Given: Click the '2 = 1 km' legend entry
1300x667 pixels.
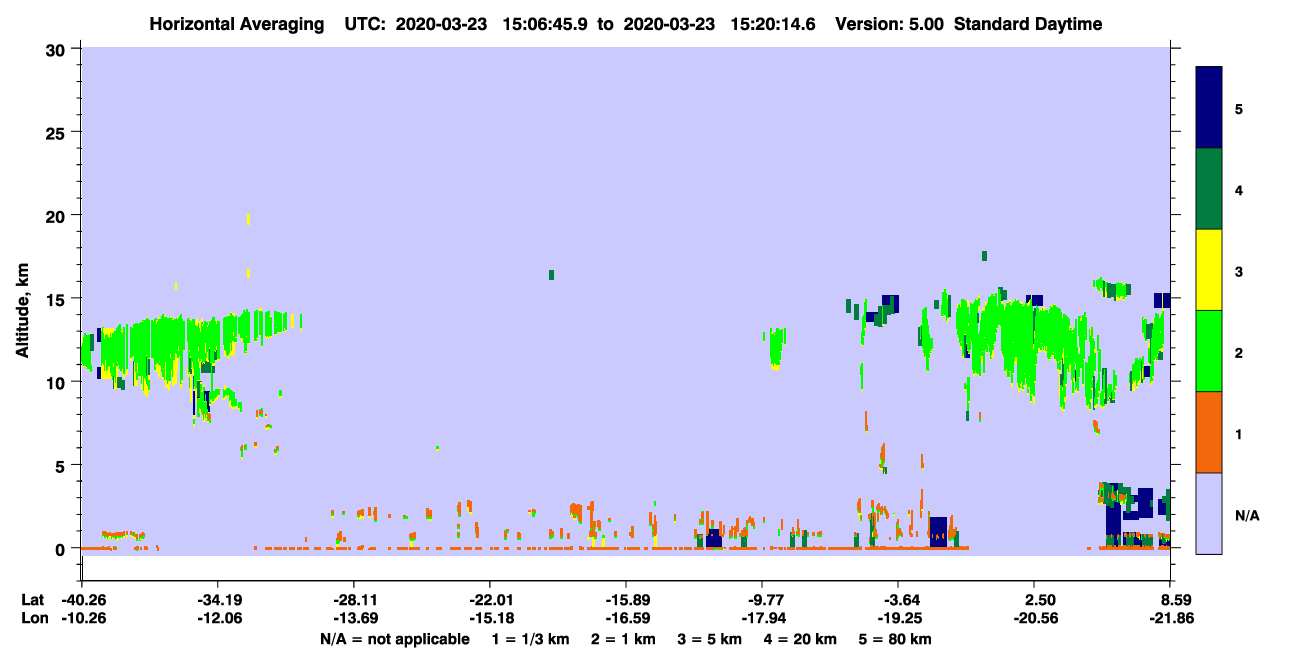Looking at the screenshot, I should click(623, 639).
